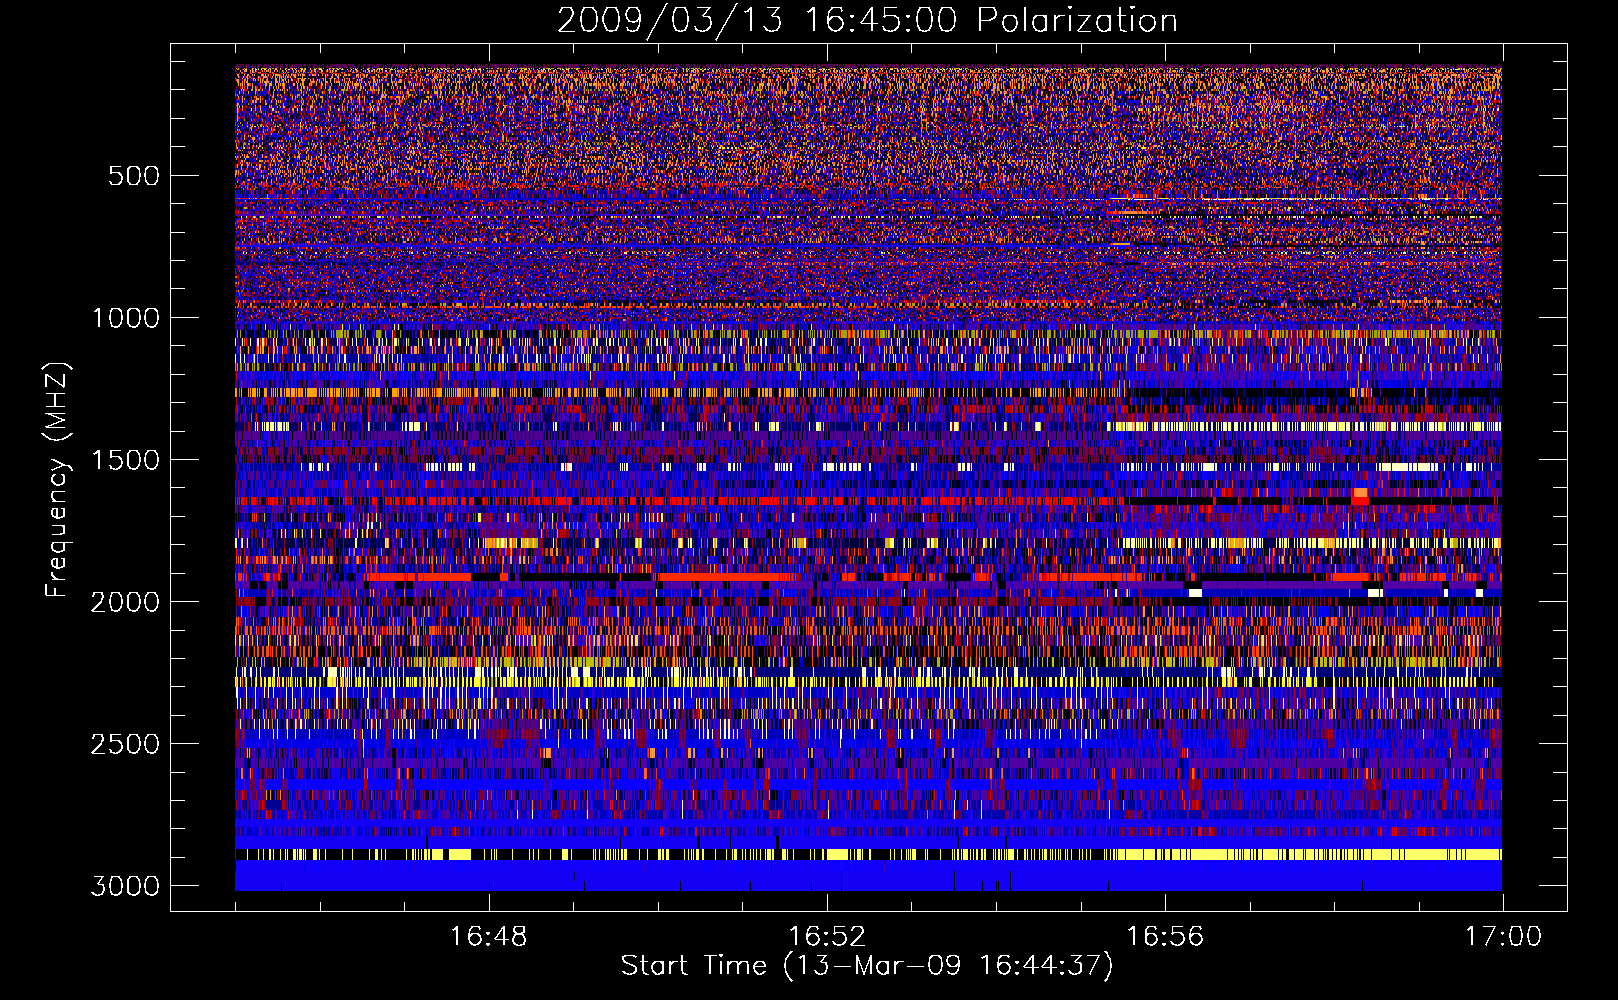Click the 'Start Time (13-Mar-09 16:44:37)' axis label
The image size is (1618, 1000).
(867, 966)
